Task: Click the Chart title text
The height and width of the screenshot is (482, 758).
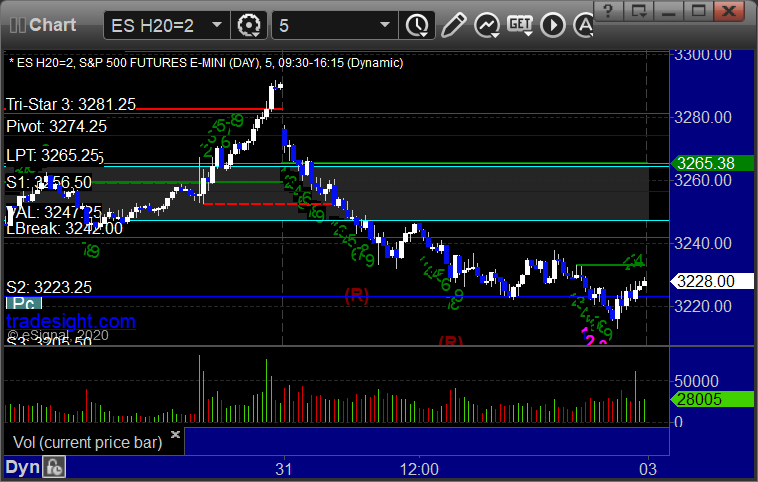Action: click(x=52, y=25)
